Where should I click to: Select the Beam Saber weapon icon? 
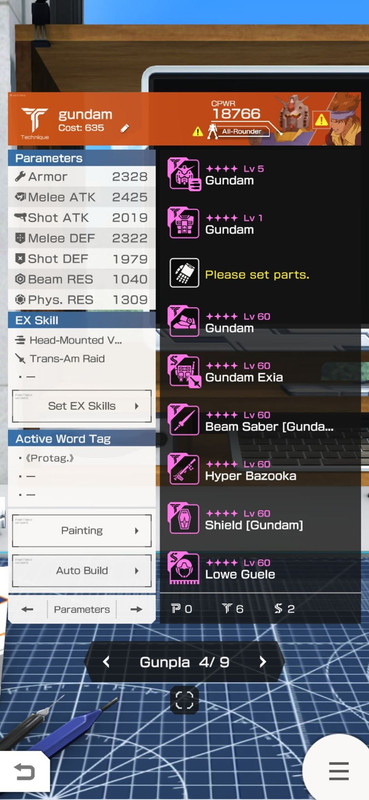click(x=184, y=420)
